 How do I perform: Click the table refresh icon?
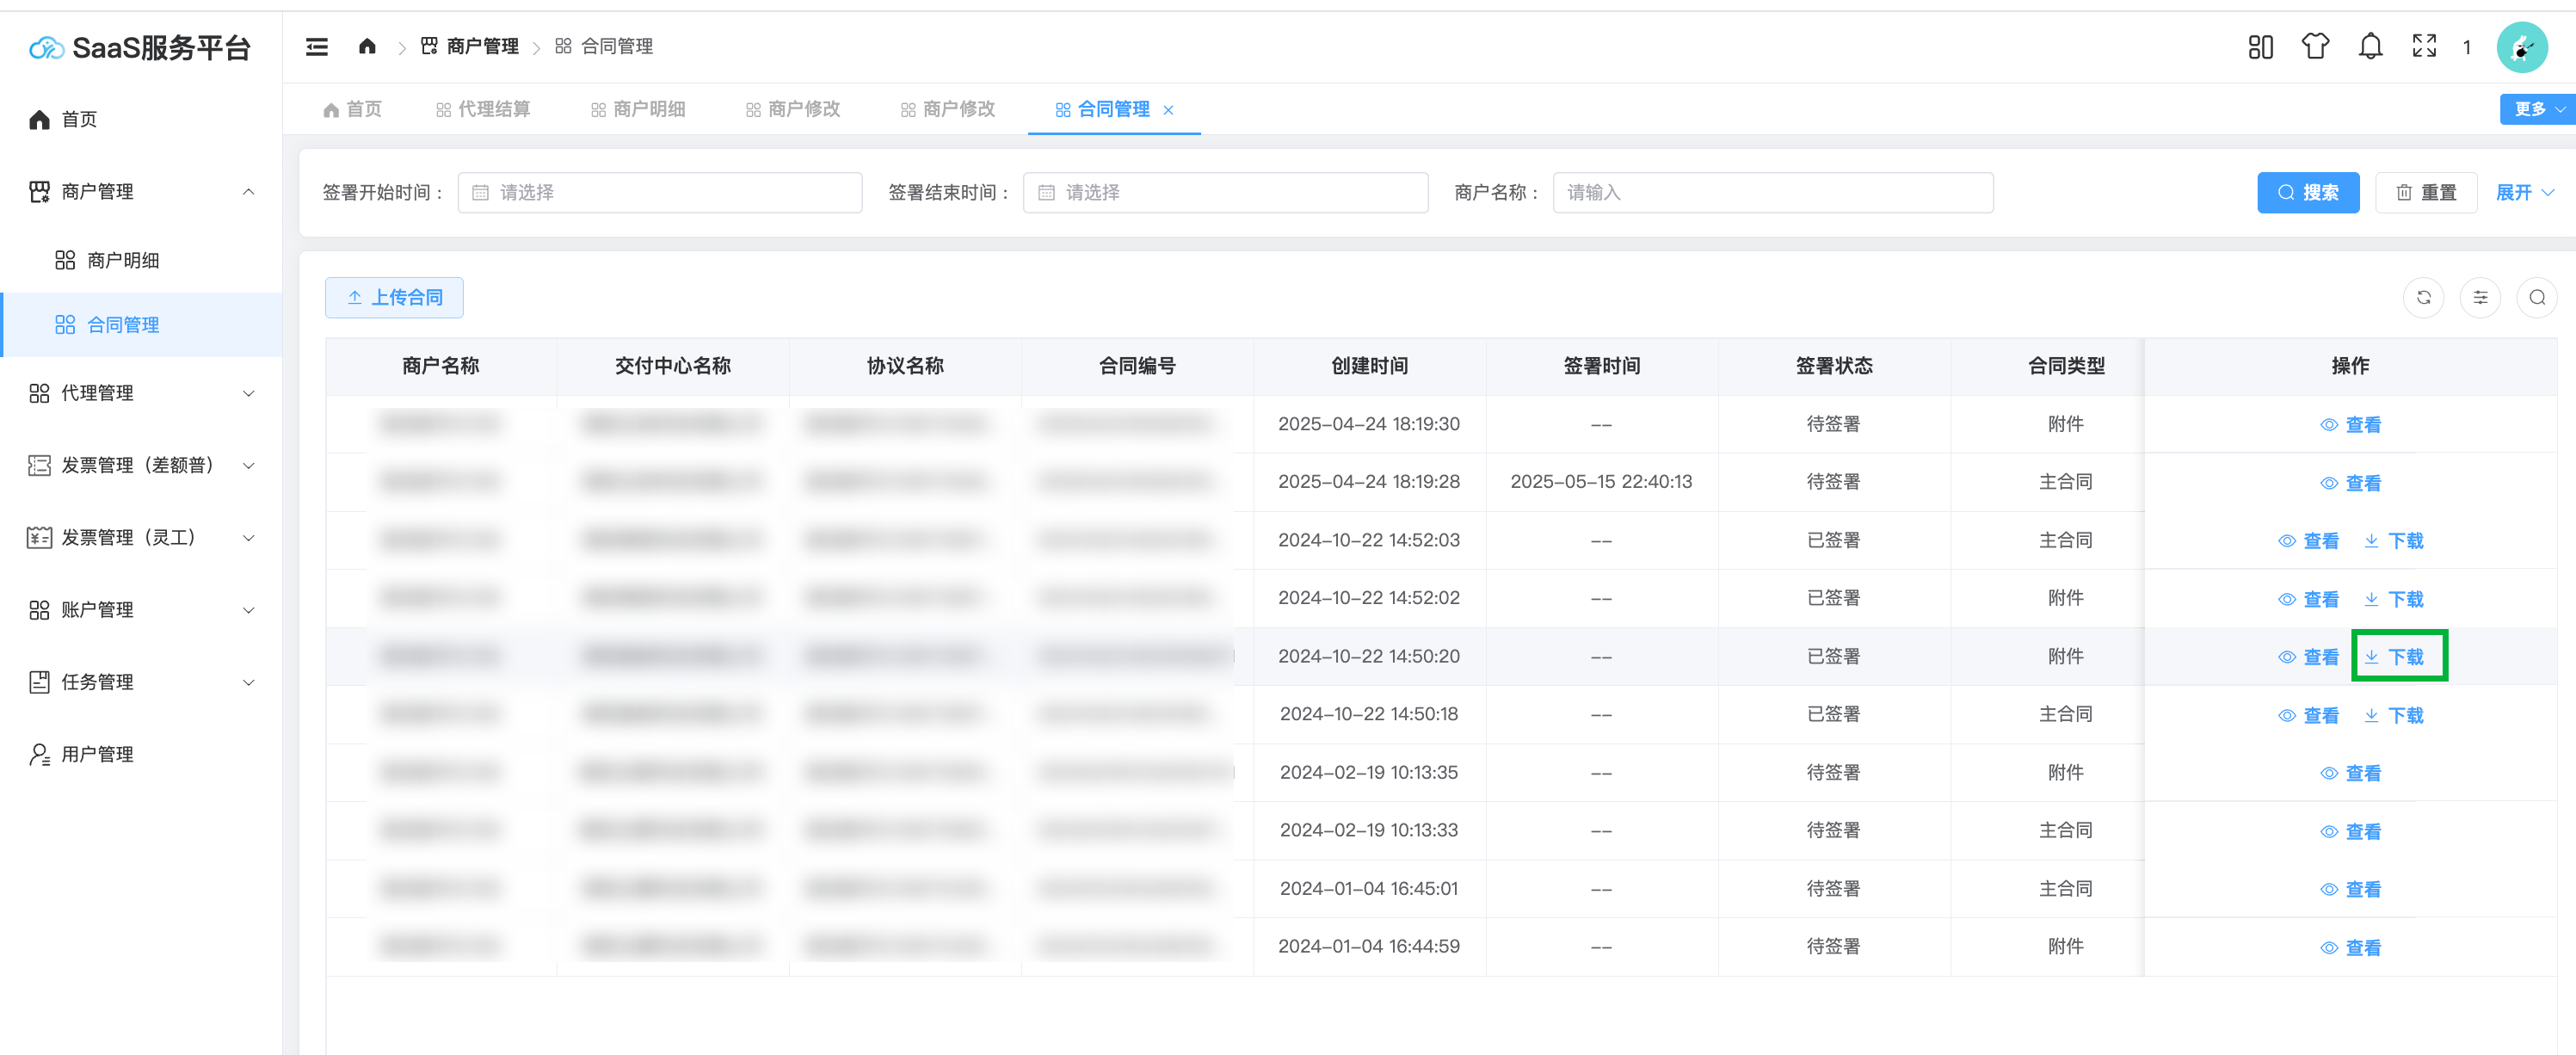coord(2423,297)
